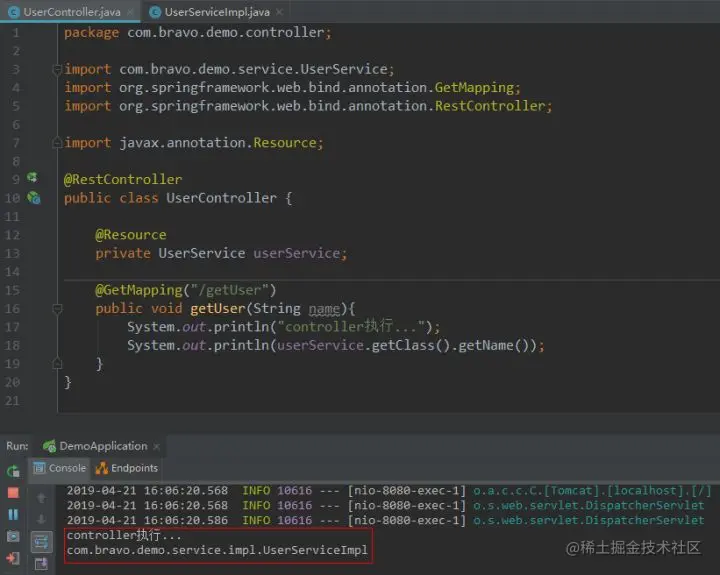Click the underlined name parameter on line 16
Image resolution: width=720 pixels, height=575 pixels.
(324, 309)
